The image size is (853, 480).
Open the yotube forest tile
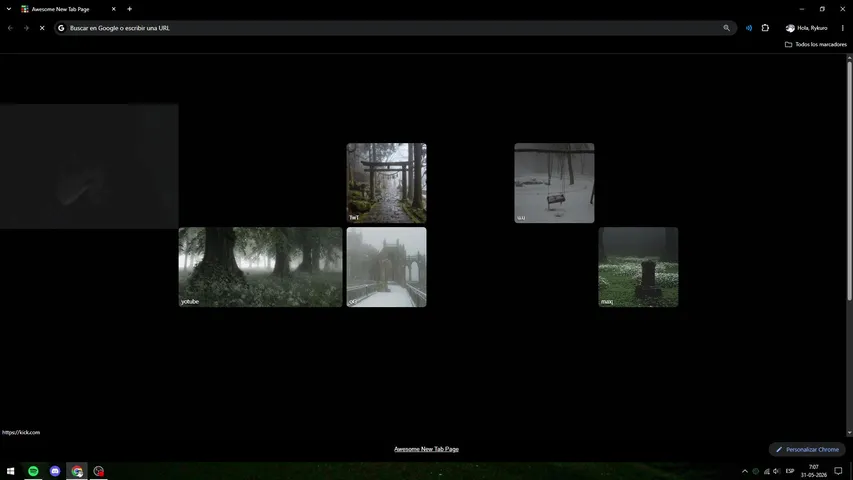pyautogui.click(x=261, y=267)
